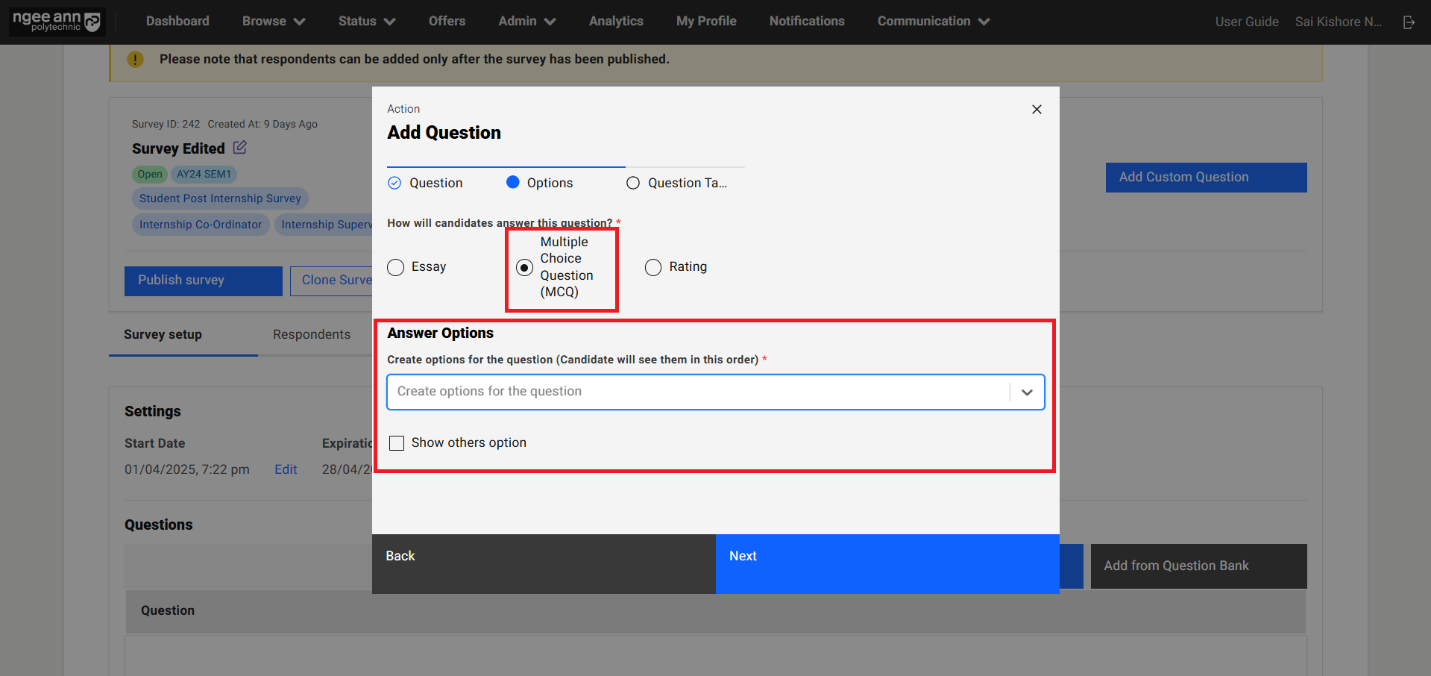Image resolution: width=1431 pixels, height=676 pixels.
Task: Click the completed Question step checkmark
Action: coord(394,183)
